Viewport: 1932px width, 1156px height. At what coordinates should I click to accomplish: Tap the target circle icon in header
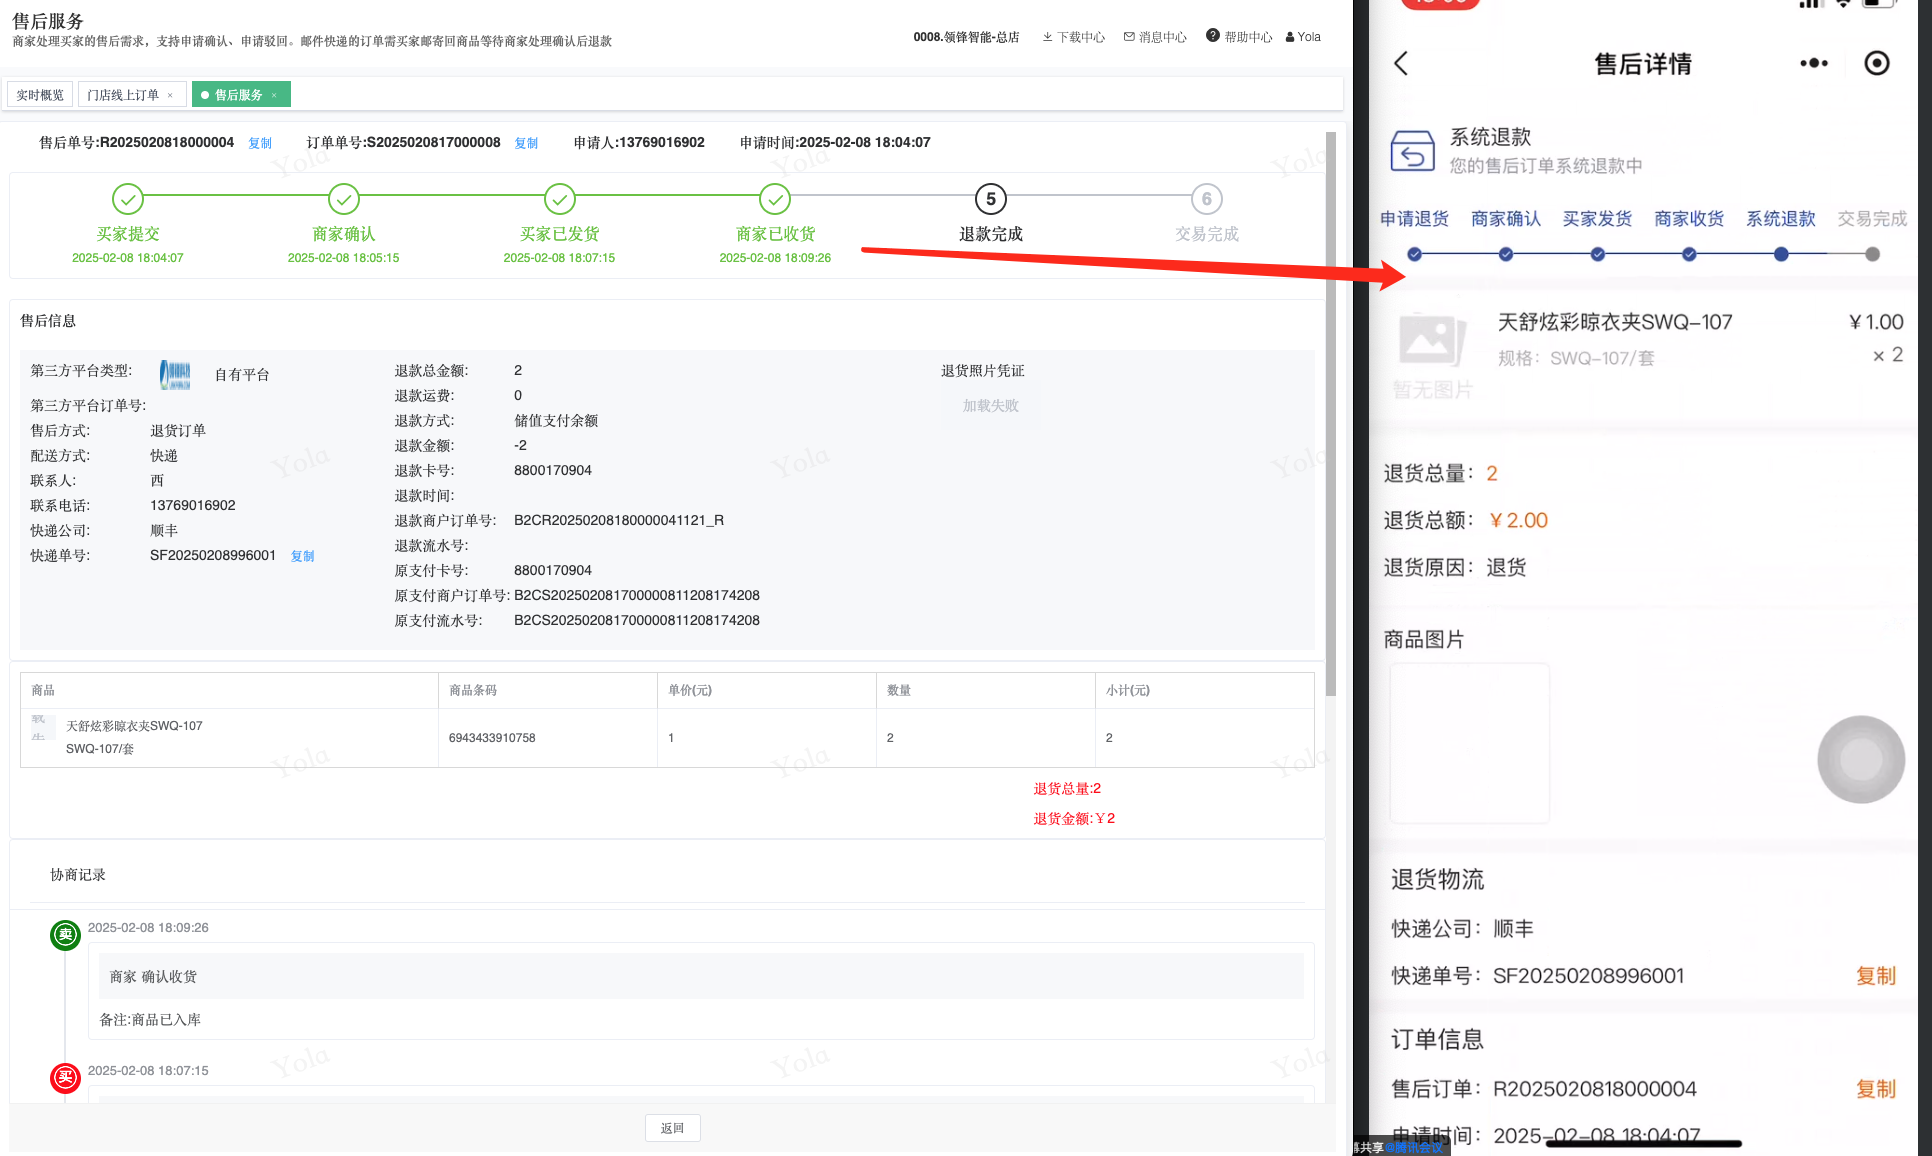pos(1877,64)
